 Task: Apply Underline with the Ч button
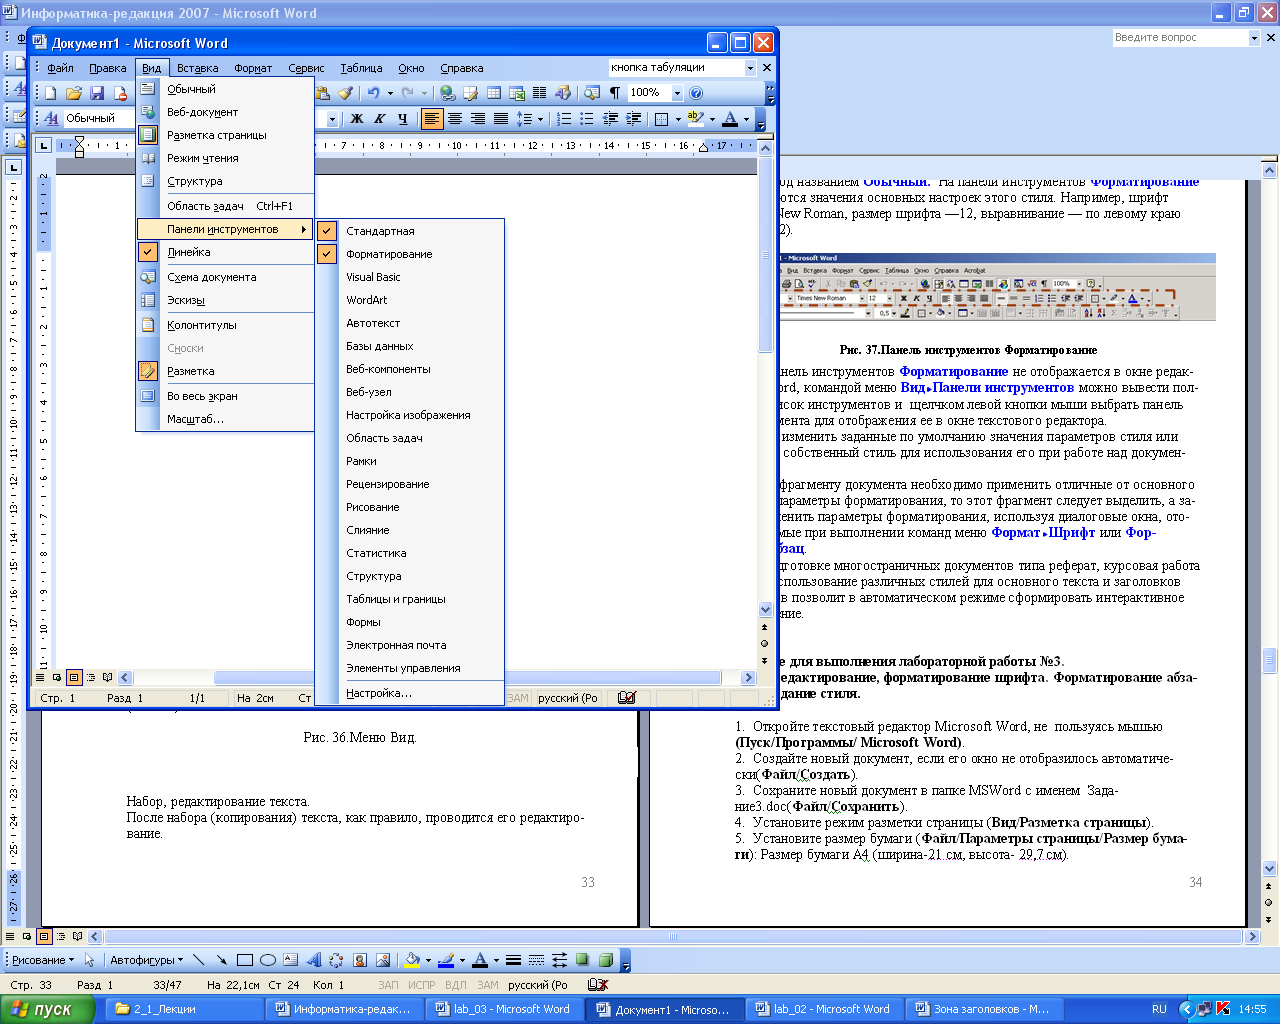(403, 119)
